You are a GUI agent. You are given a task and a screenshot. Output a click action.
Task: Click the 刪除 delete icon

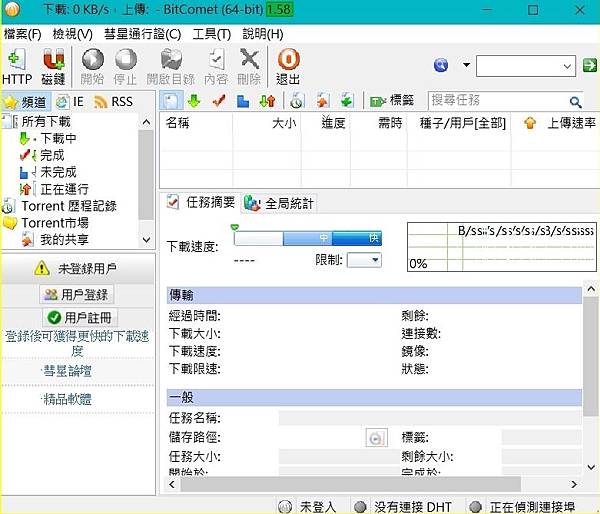[x=249, y=59]
